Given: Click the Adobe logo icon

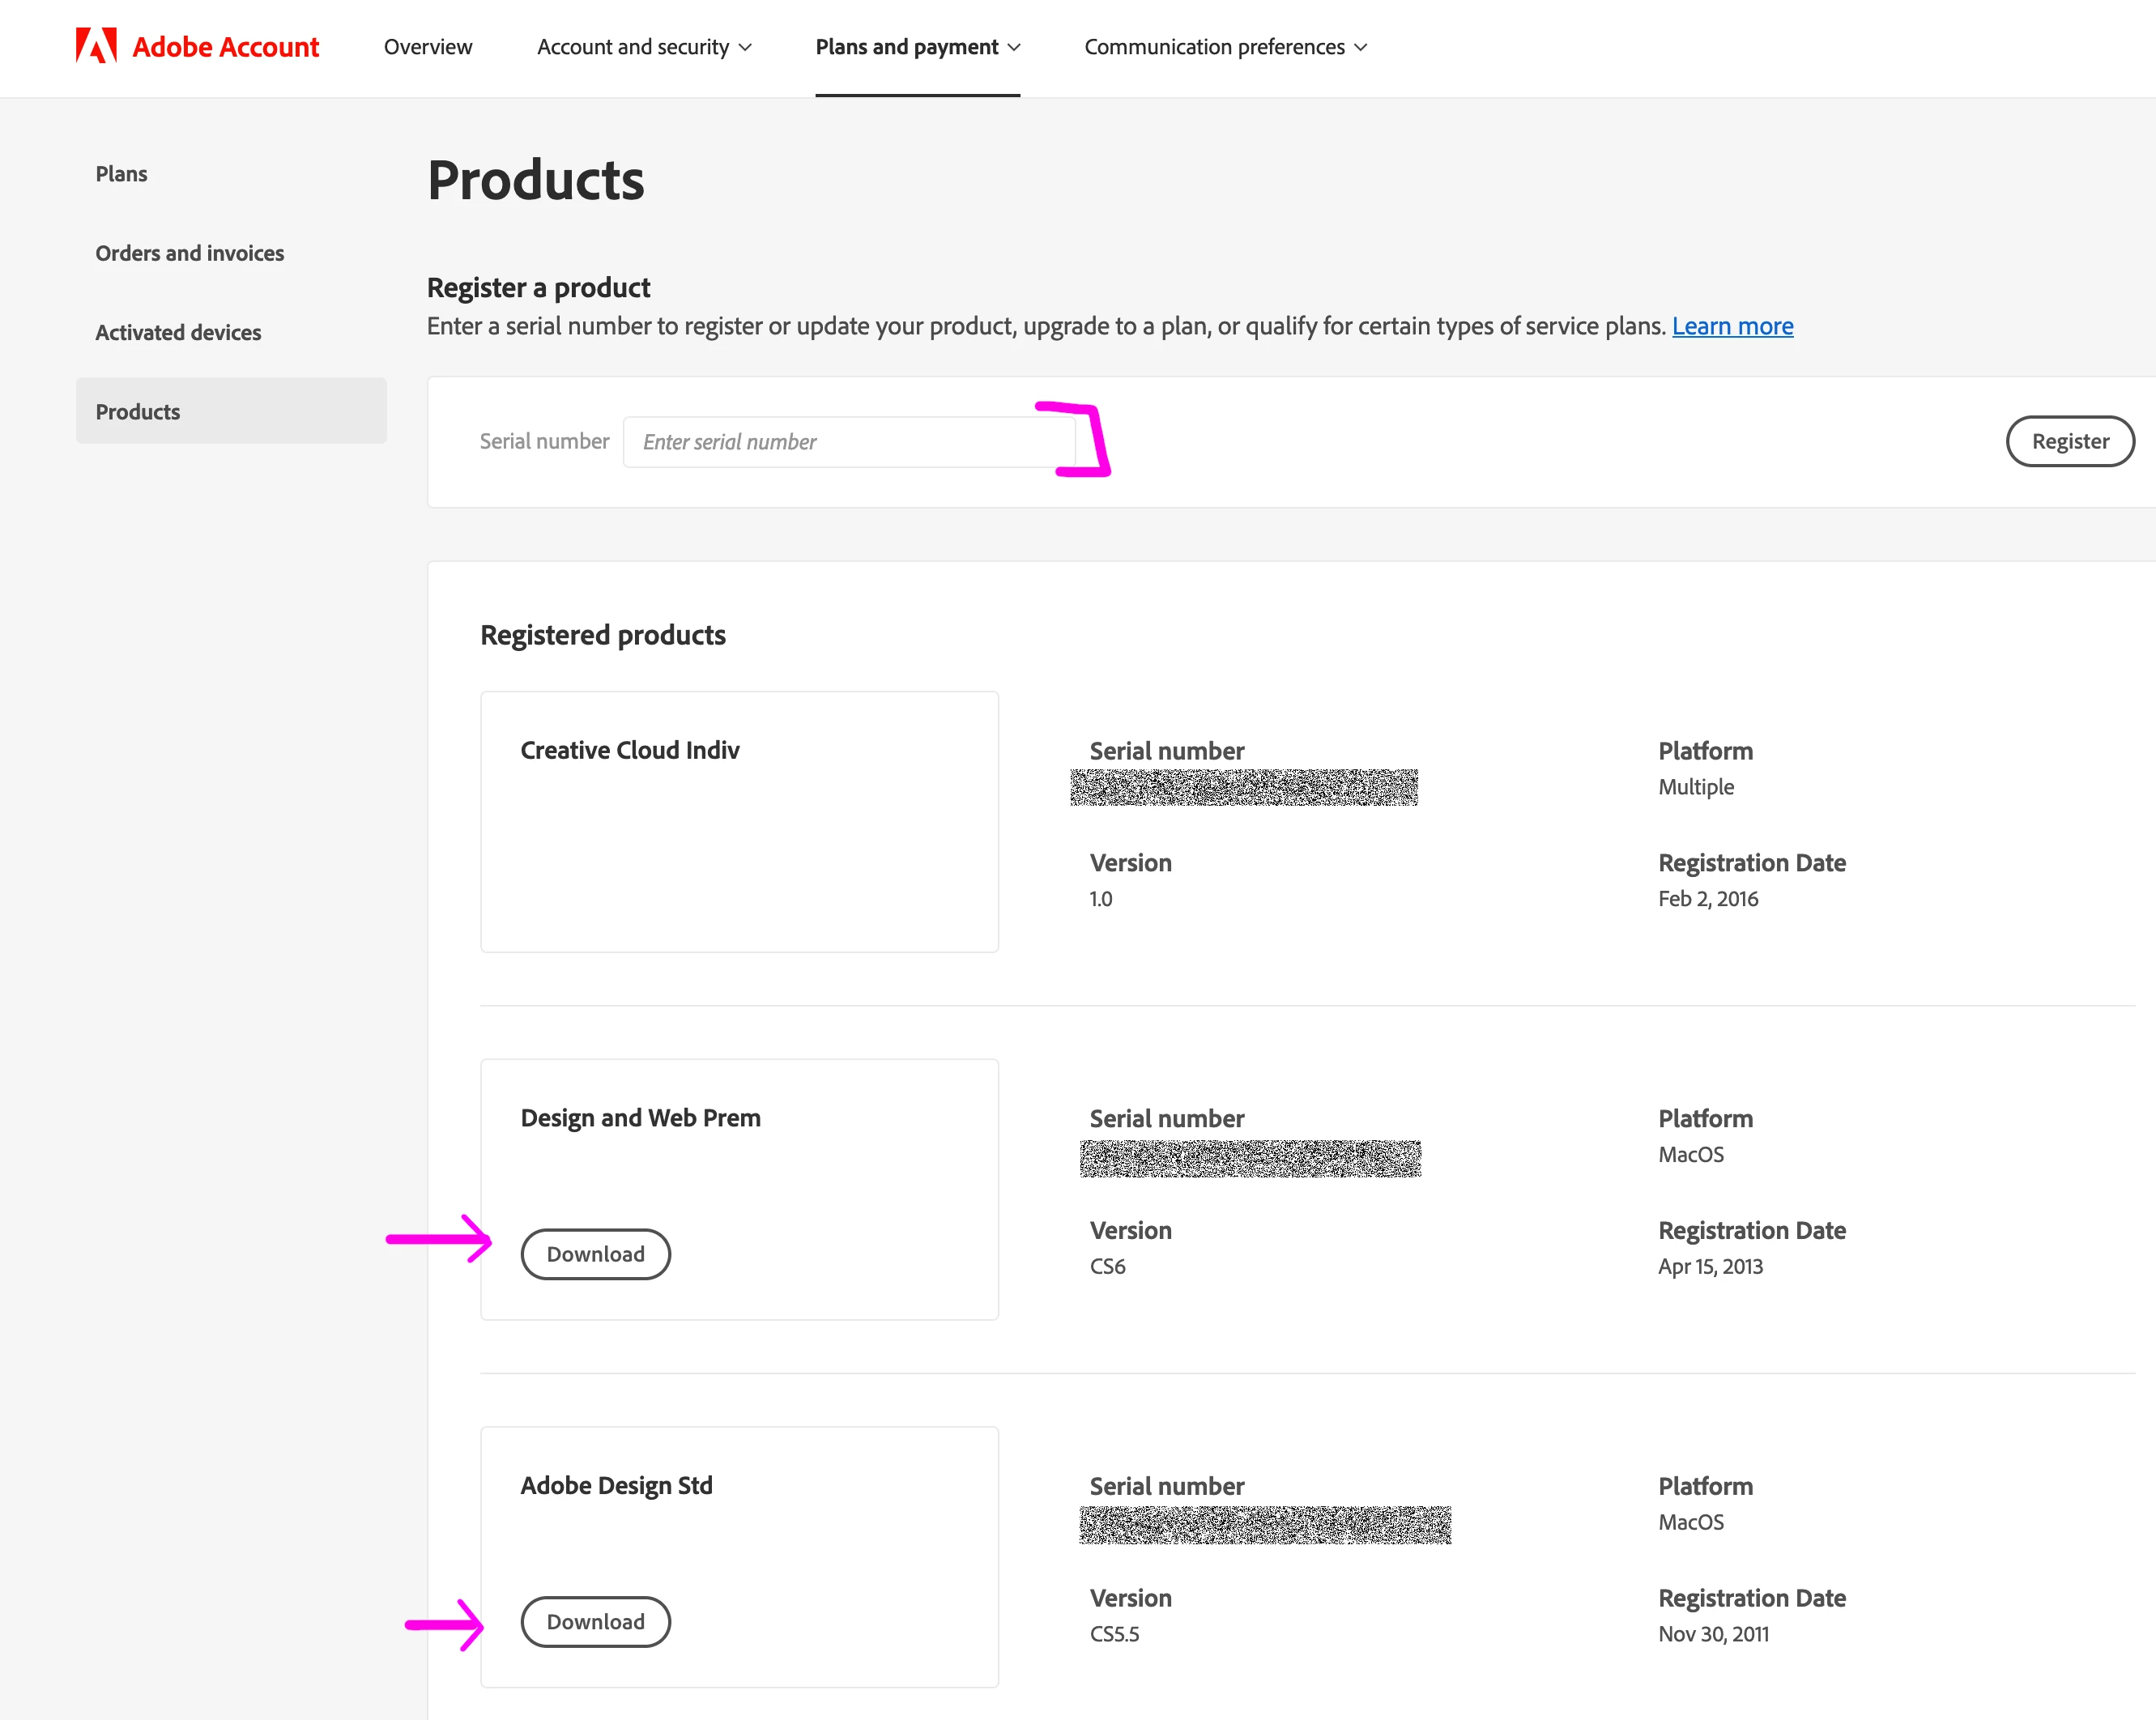Looking at the screenshot, I should (x=96, y=46).
